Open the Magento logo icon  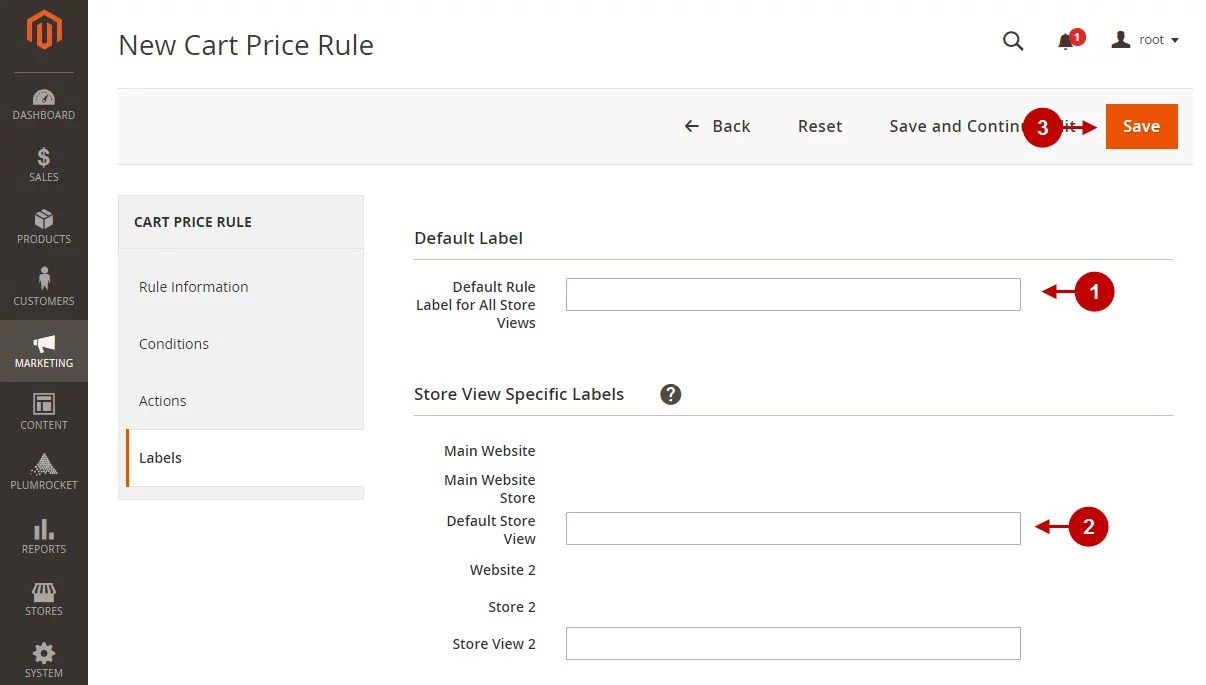click(44, 30)
